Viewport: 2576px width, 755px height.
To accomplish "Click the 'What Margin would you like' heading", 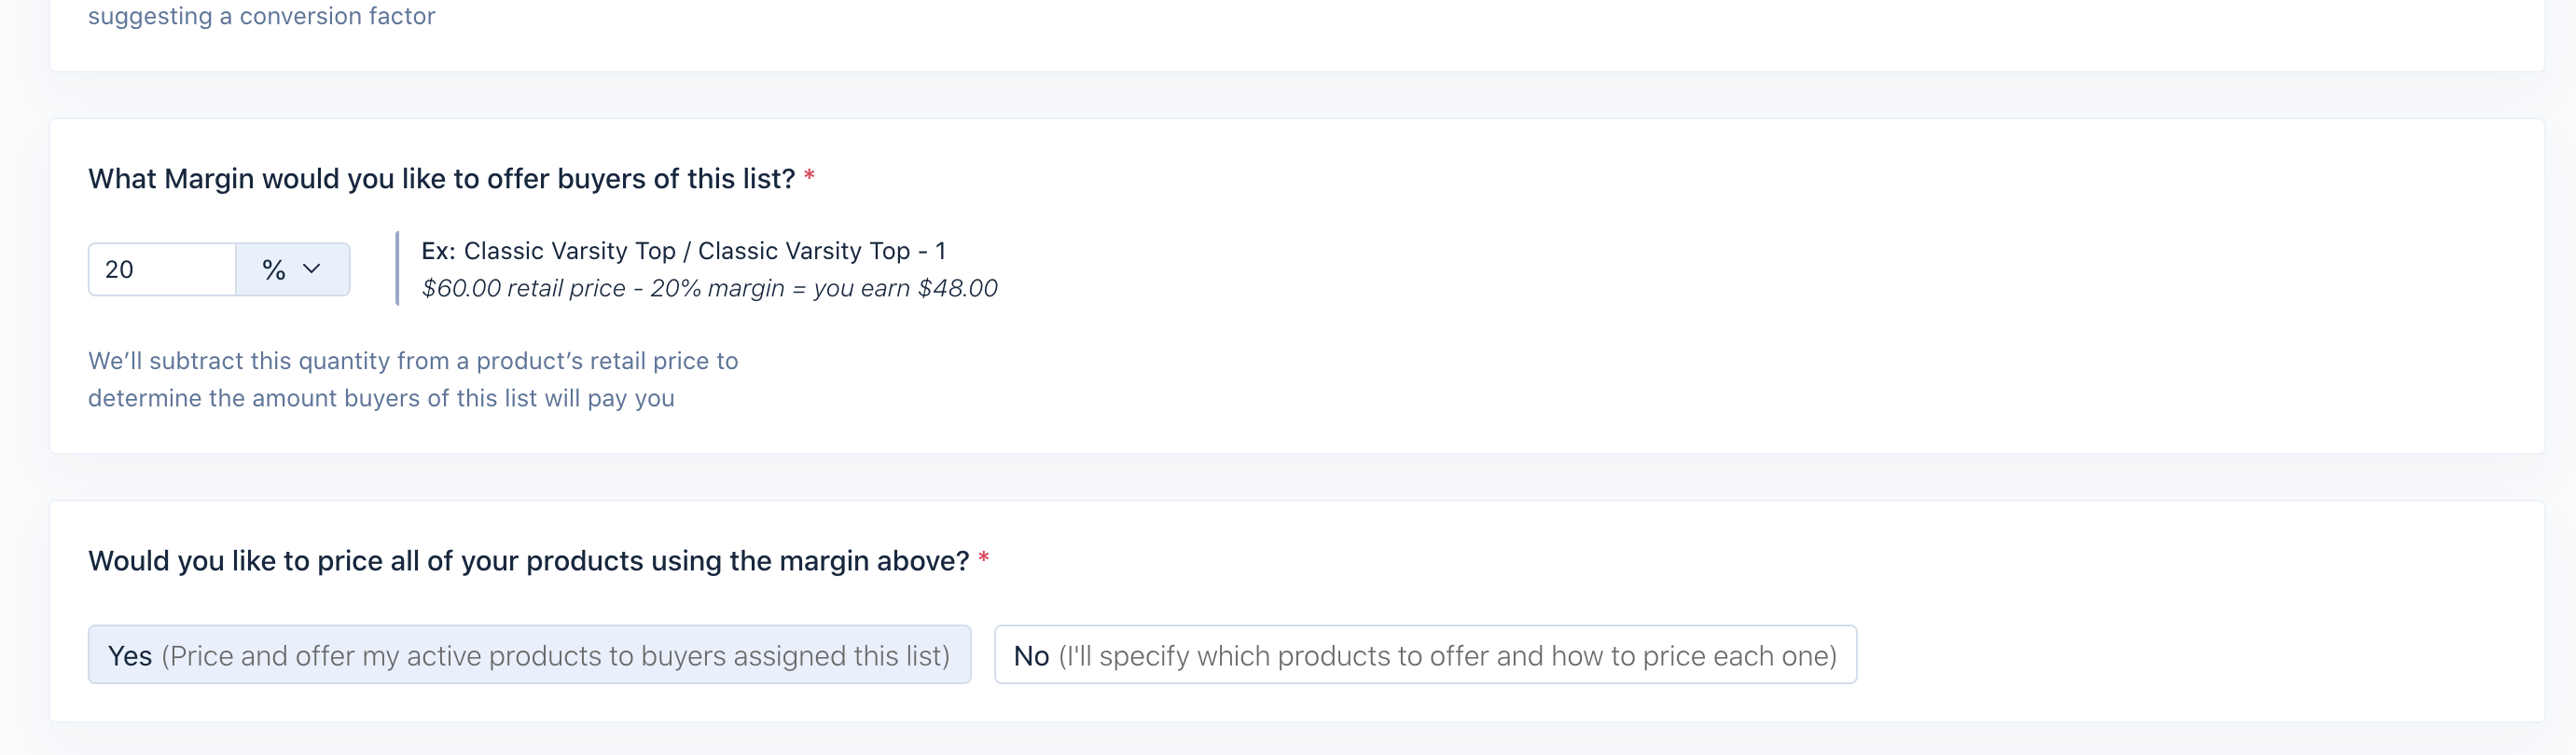I will pyautogui.click(x=441, y=179).
